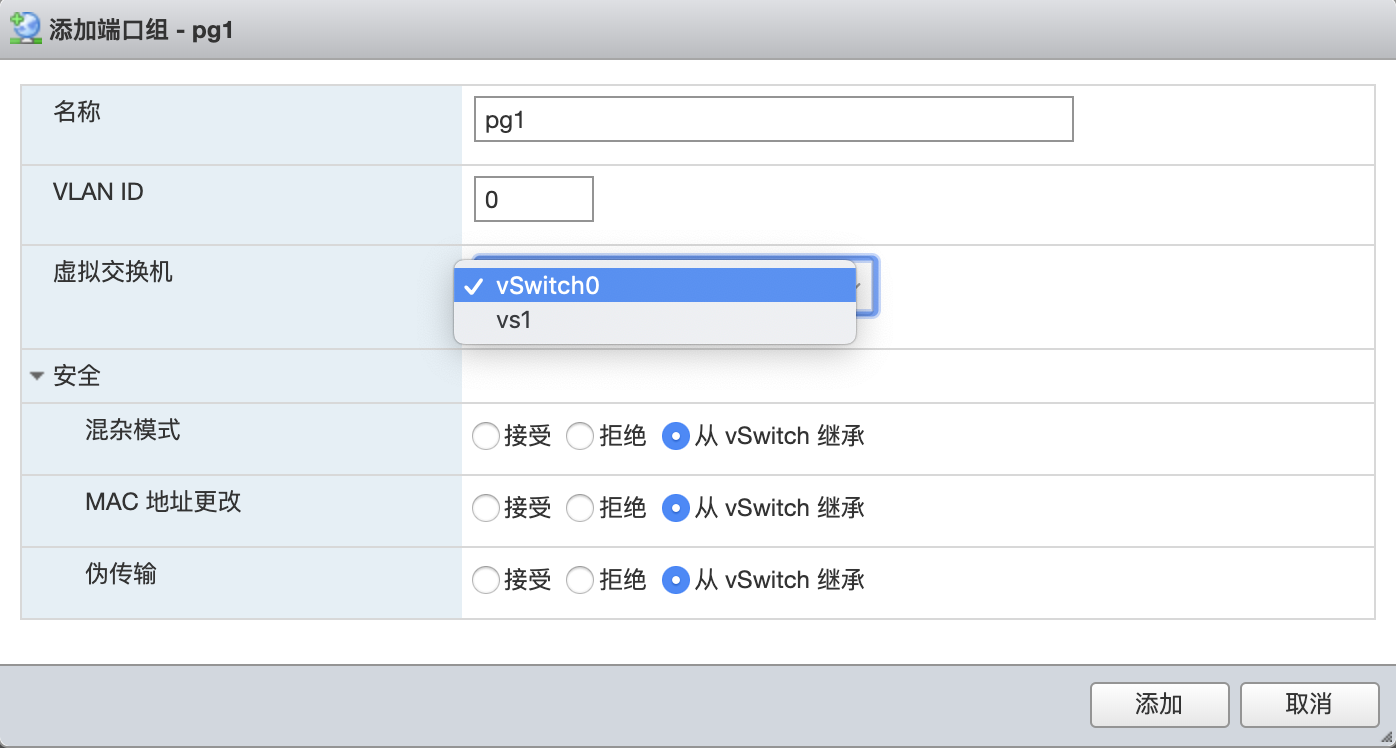Collapse the 安全 section
The height and width of the screenshot is (748, 1396).
[x=37, y=375]
